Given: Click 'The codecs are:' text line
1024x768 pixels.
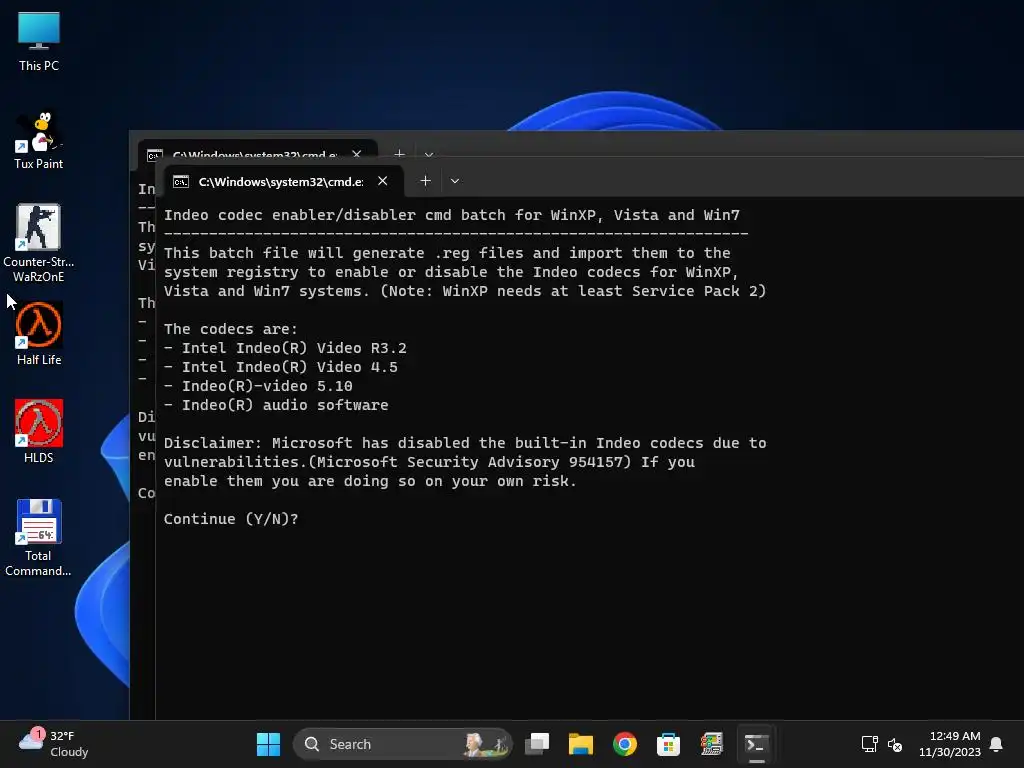Looking at the screenshot, I should click(x=231, y=329).
